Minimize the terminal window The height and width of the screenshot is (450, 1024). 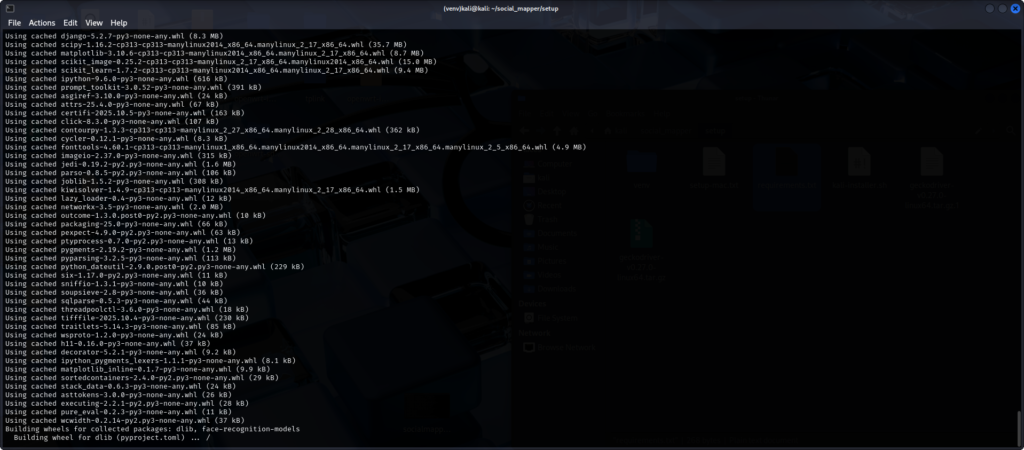tap(988, 7)
